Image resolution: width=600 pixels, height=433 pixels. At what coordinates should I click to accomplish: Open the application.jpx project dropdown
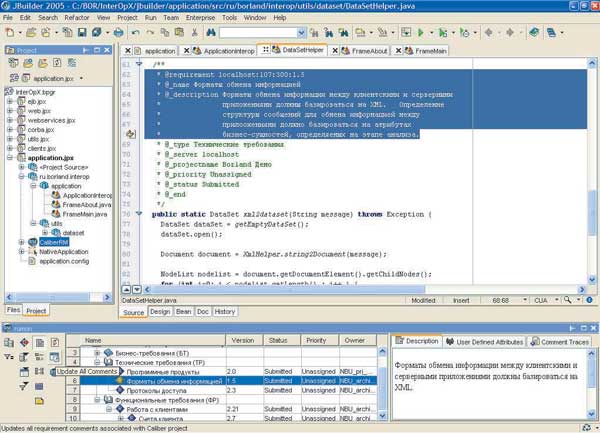coord(81,78)
